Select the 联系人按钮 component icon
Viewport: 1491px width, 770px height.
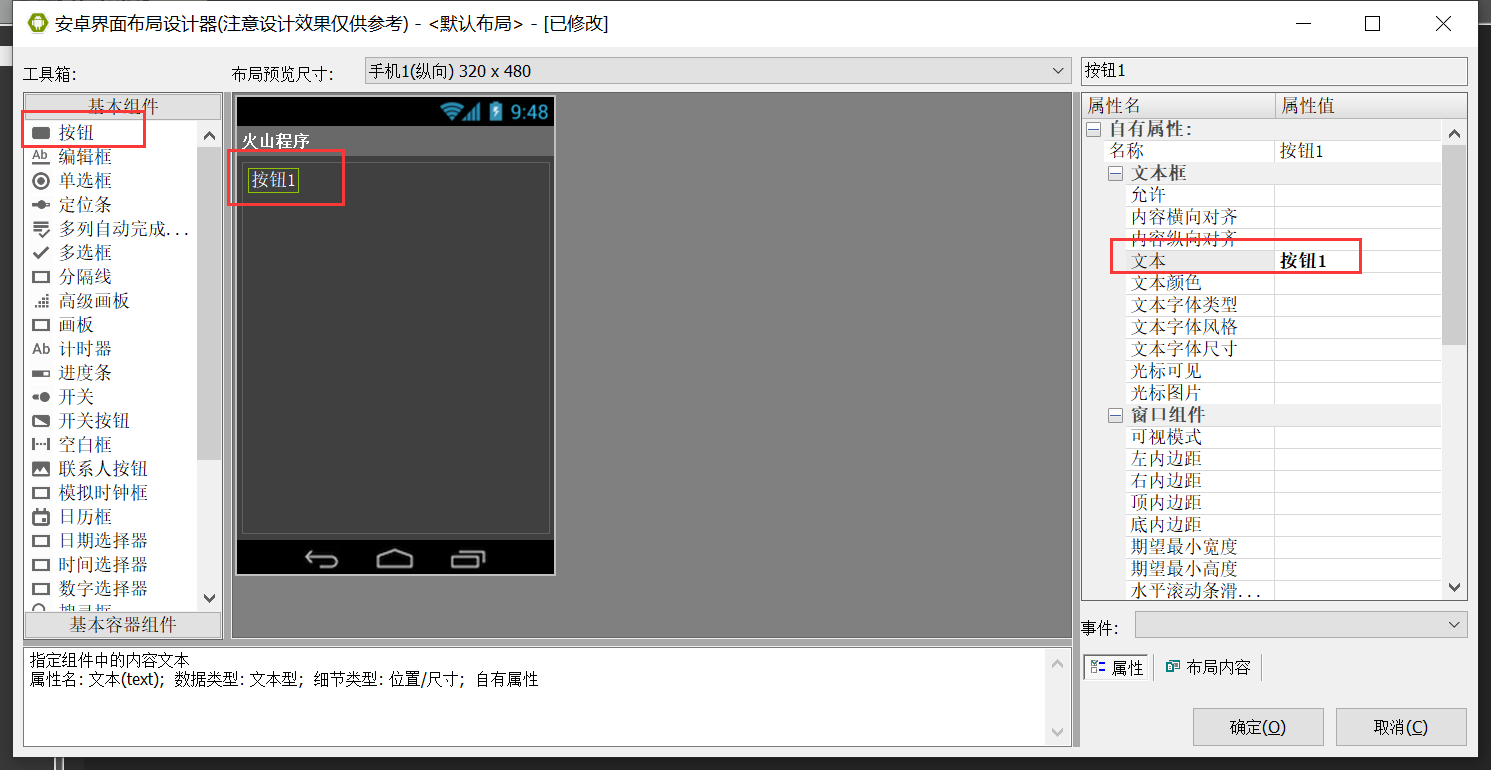pyautogui.click(x=41, y=469)
